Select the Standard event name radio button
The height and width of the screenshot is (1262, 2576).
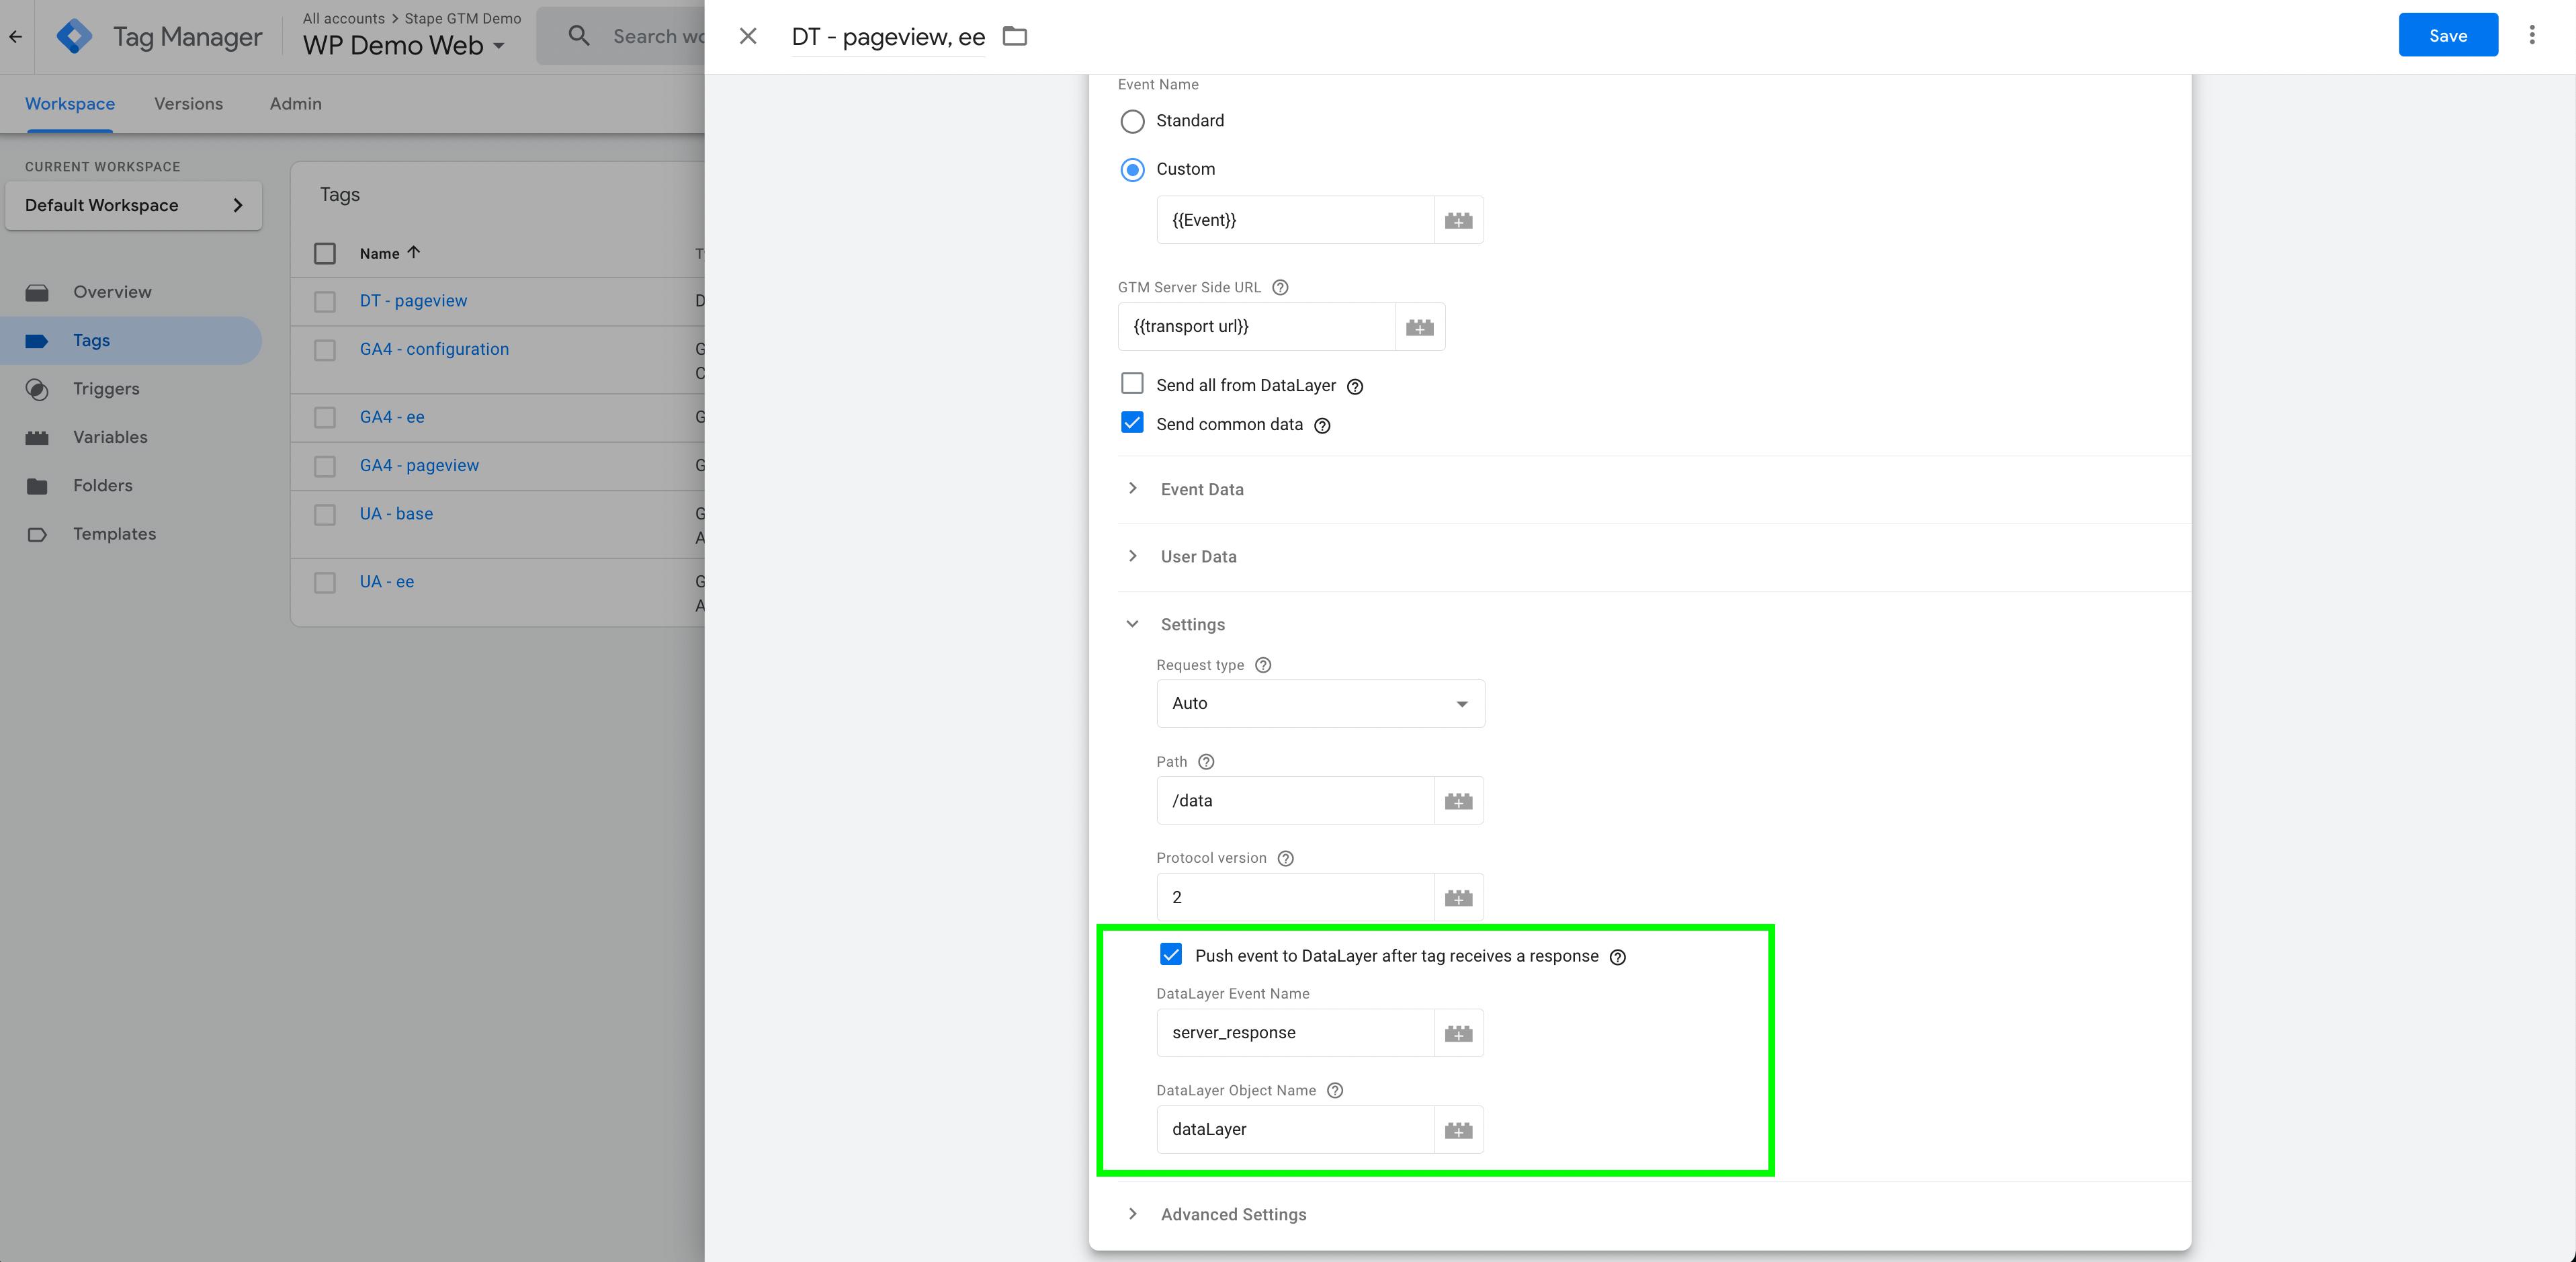(x=1132, y=122)
